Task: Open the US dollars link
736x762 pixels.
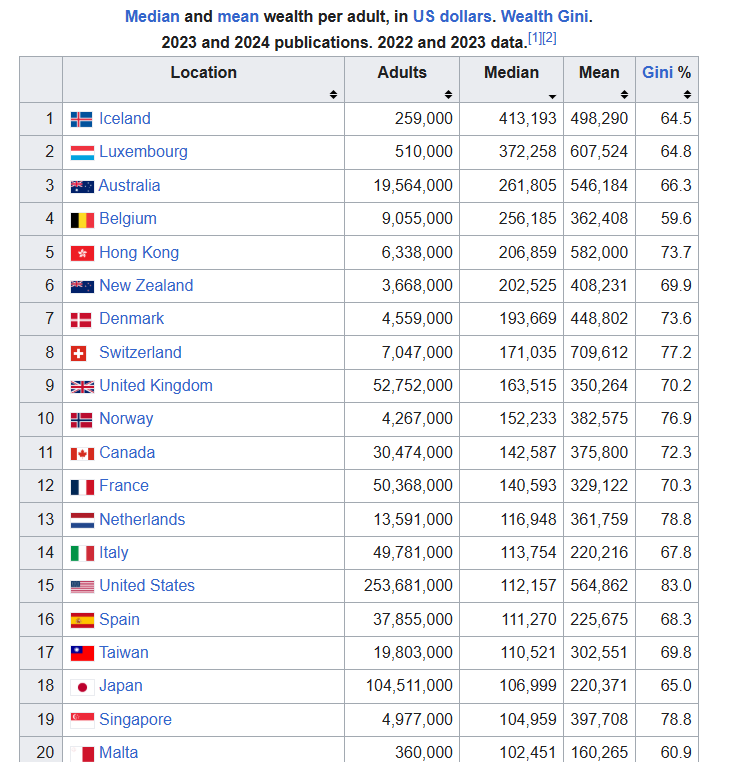Action: coord(452,17)
